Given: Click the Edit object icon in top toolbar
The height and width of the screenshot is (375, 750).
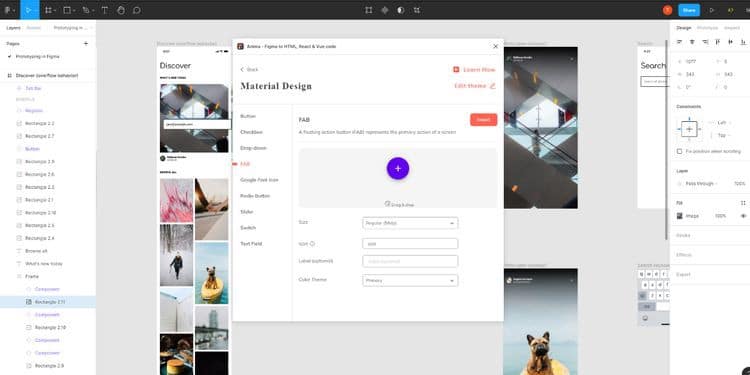Looking at the screenshot, I should [x=369, y=10].
